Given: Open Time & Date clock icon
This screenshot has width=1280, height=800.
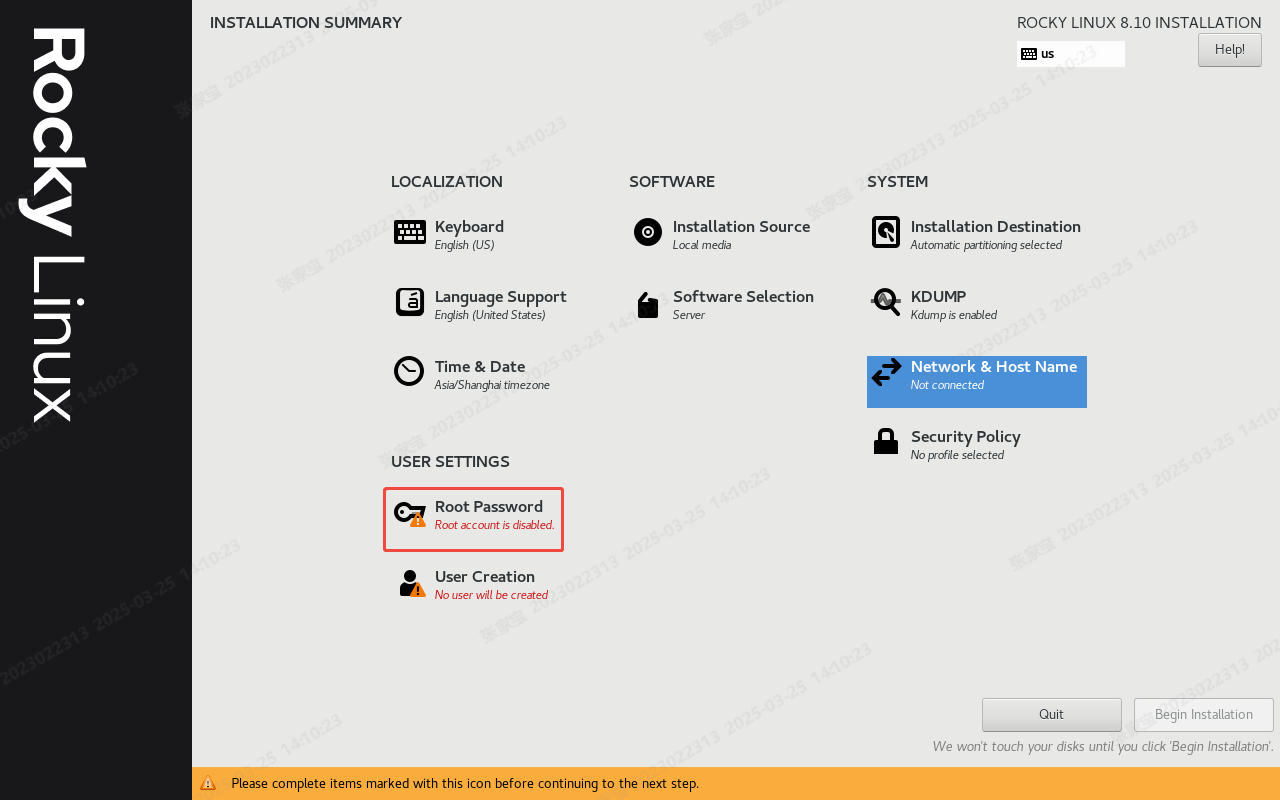Looking at the screenshot, I should coord(409,371).
